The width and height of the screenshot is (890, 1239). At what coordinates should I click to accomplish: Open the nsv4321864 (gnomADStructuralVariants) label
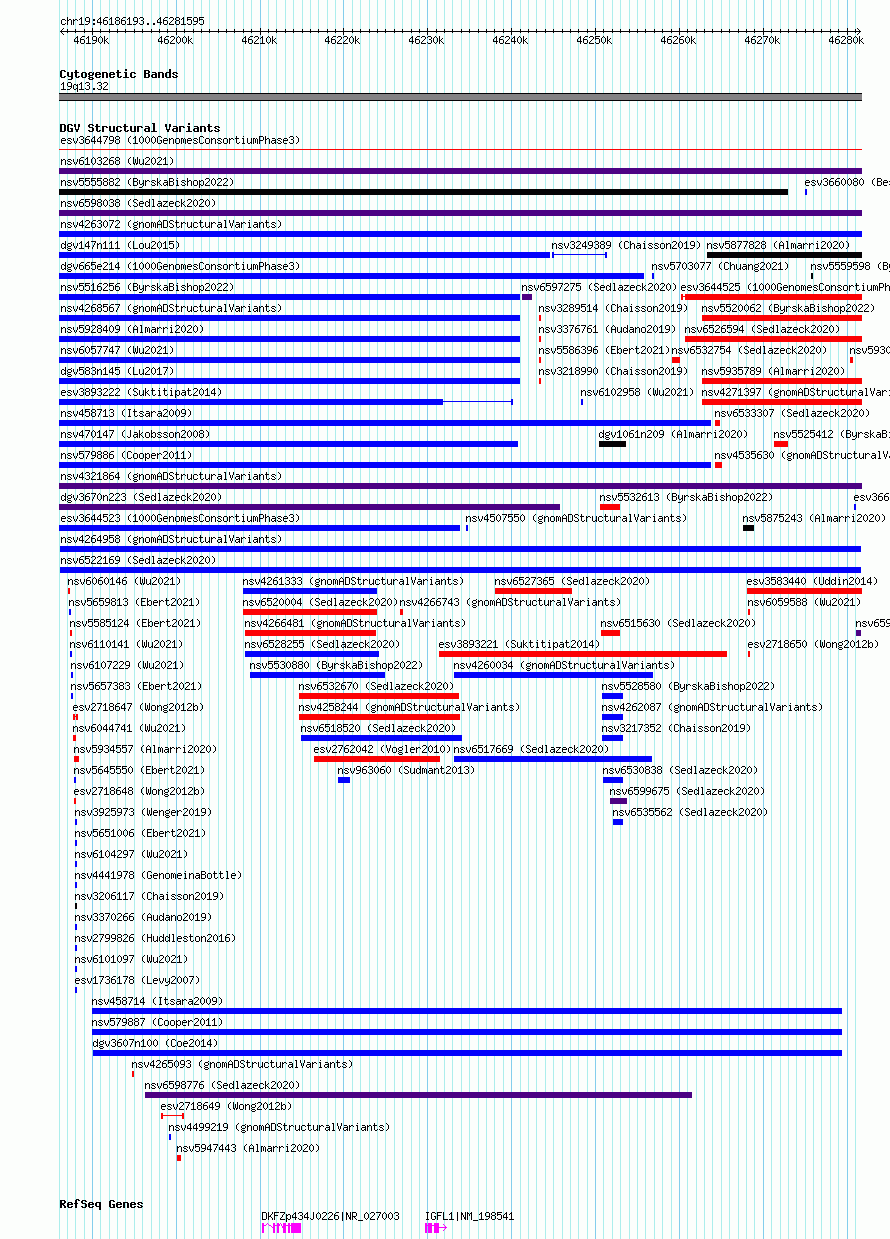(x=171, y=476)
